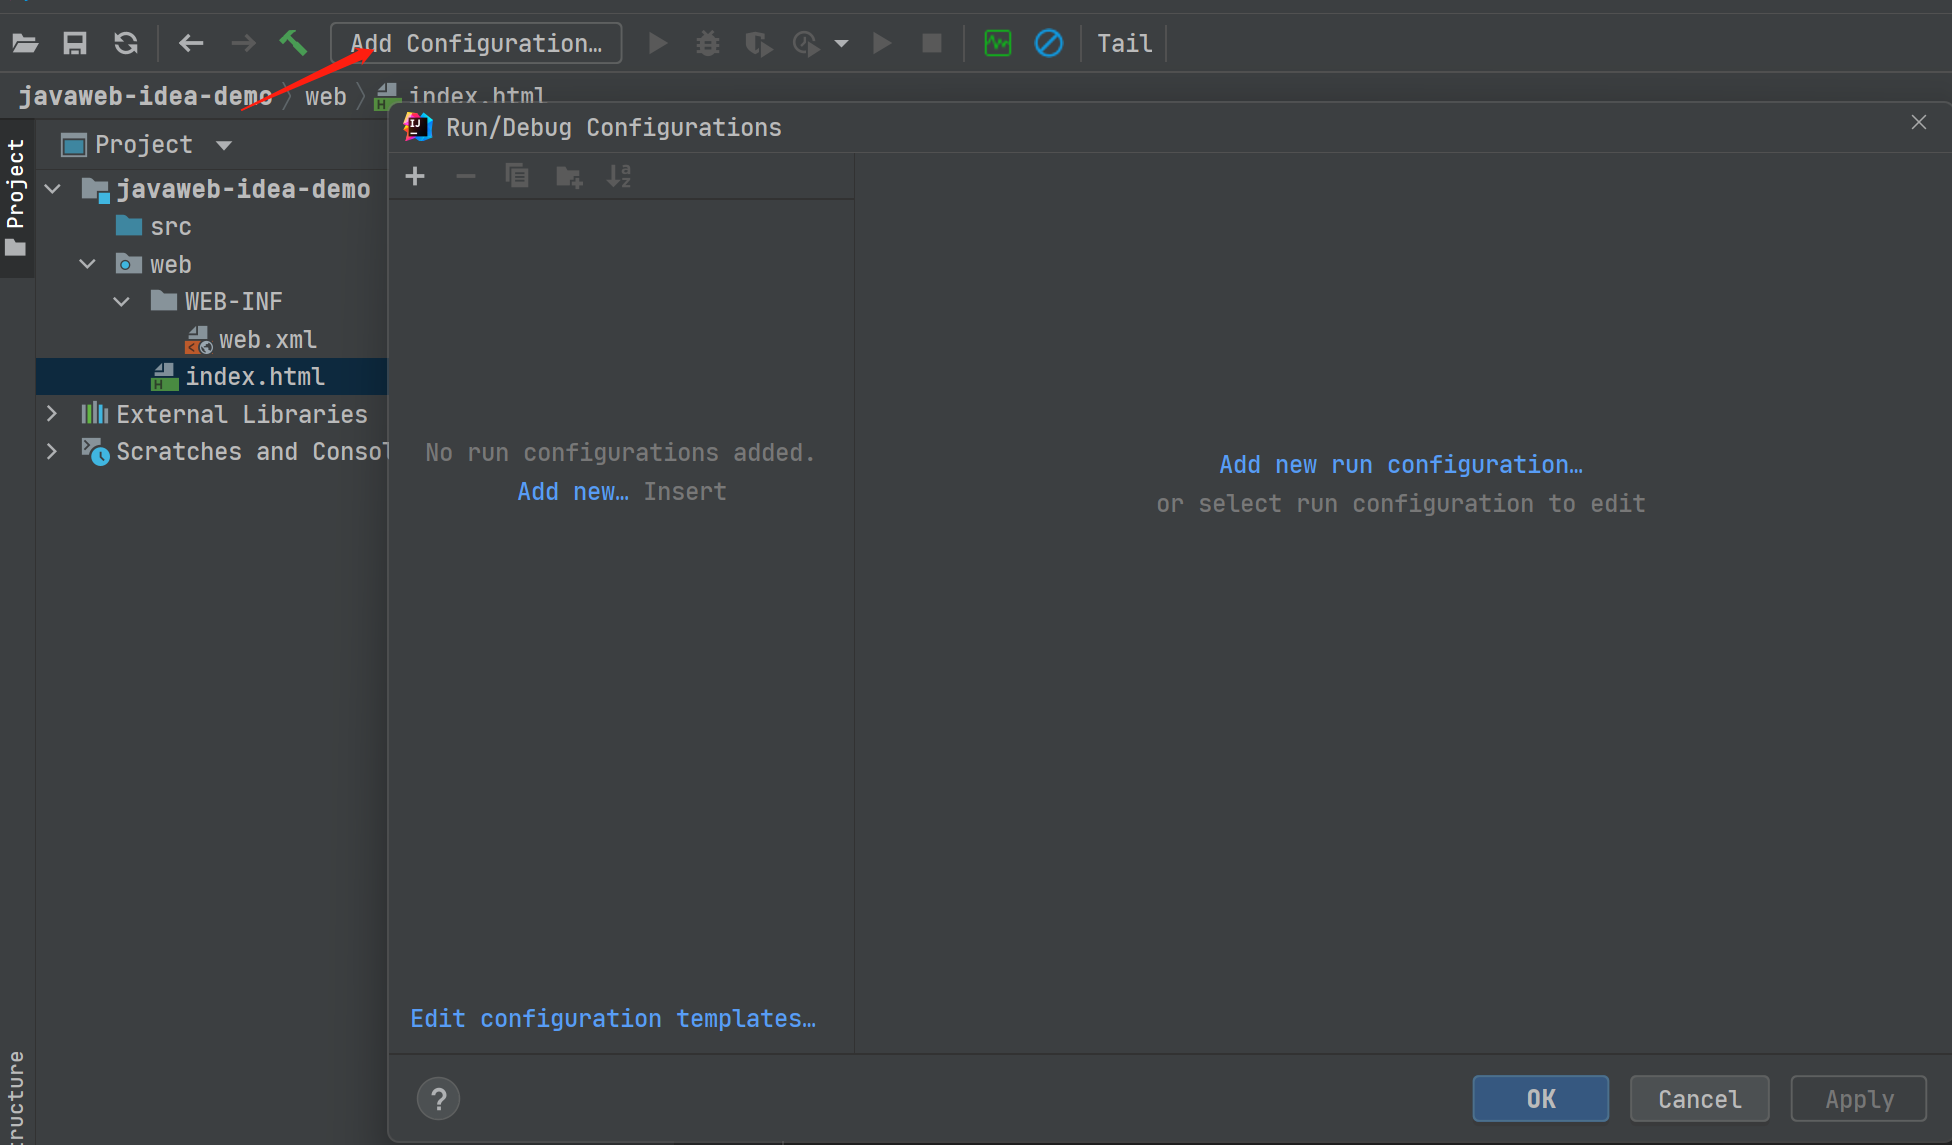Click the Save All disk icon

click(x=75, y=43)
